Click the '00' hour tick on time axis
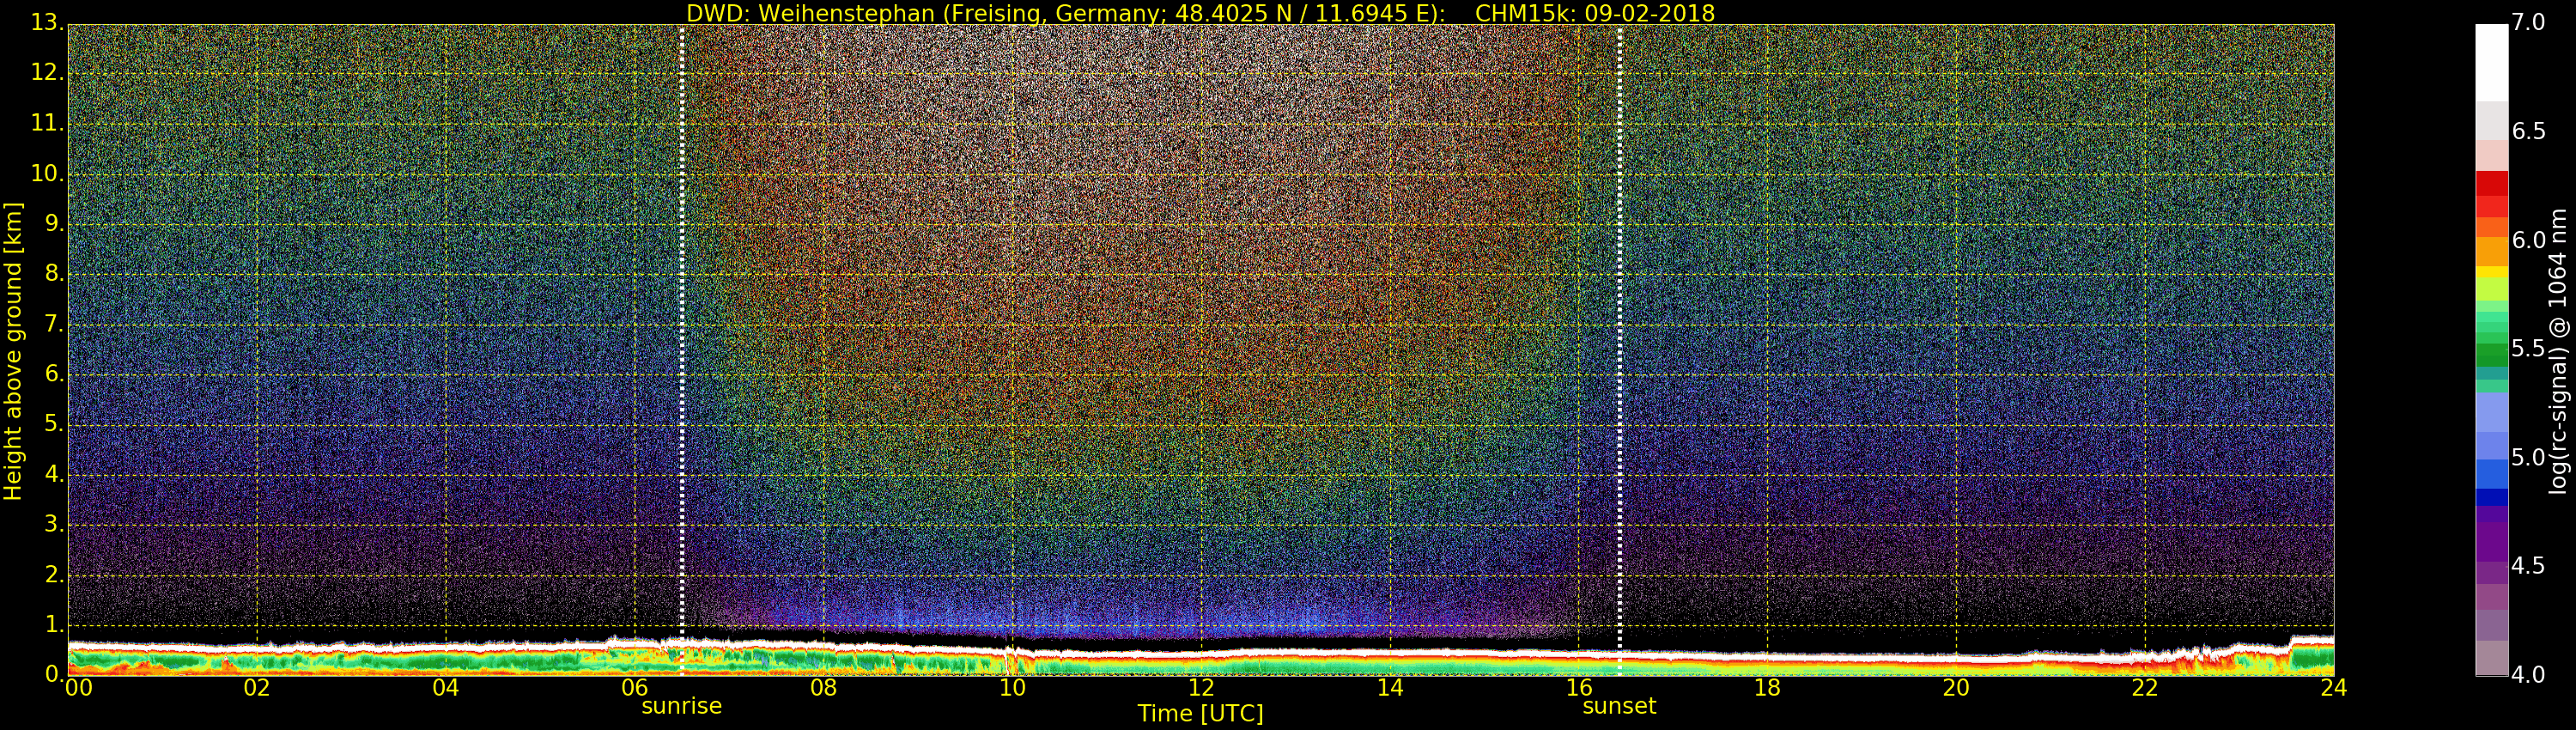Image resolution: width=2576 pixels, height=730 pixels. (x=78, y=688)
